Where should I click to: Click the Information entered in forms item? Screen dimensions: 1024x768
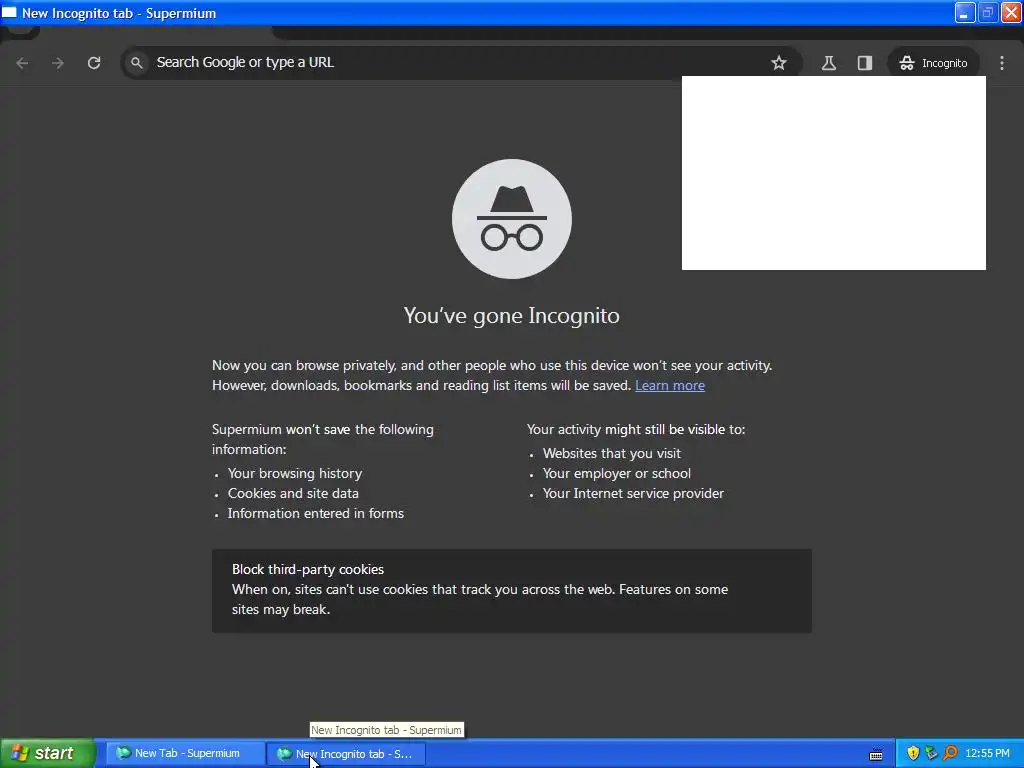click(x=315, y=513)
